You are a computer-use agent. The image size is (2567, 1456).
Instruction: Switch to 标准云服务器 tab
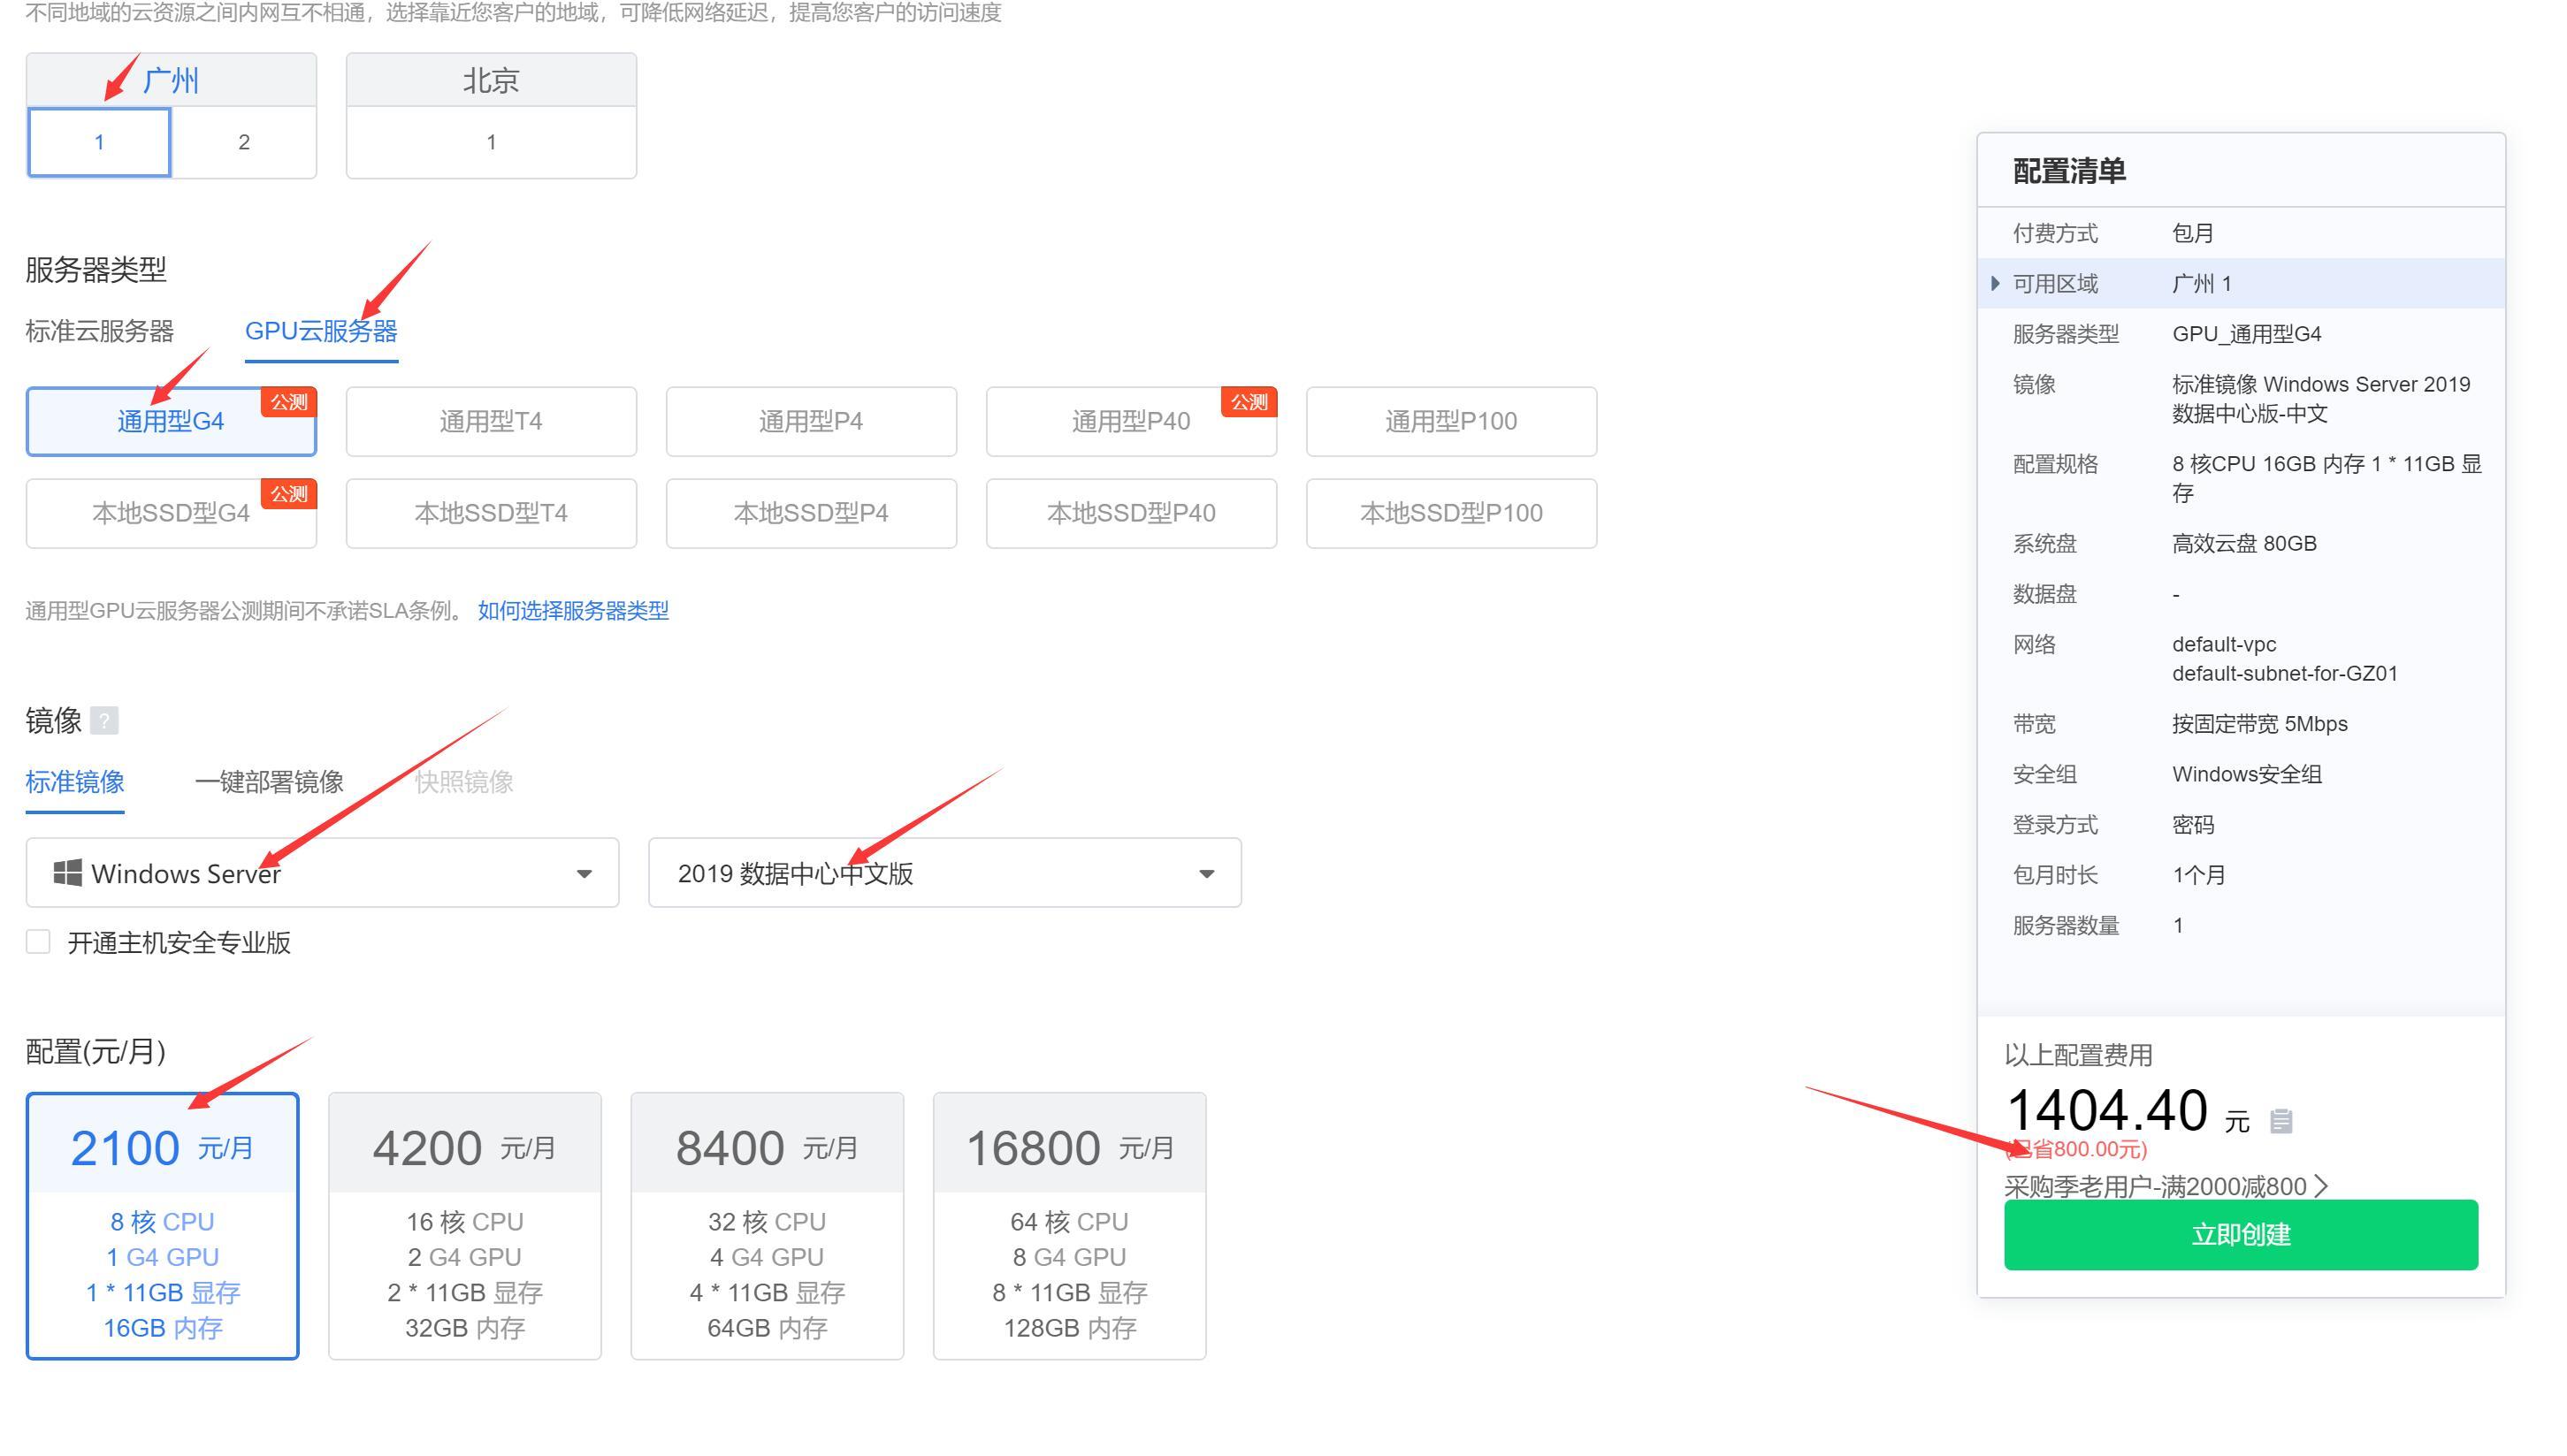(99, 331)
